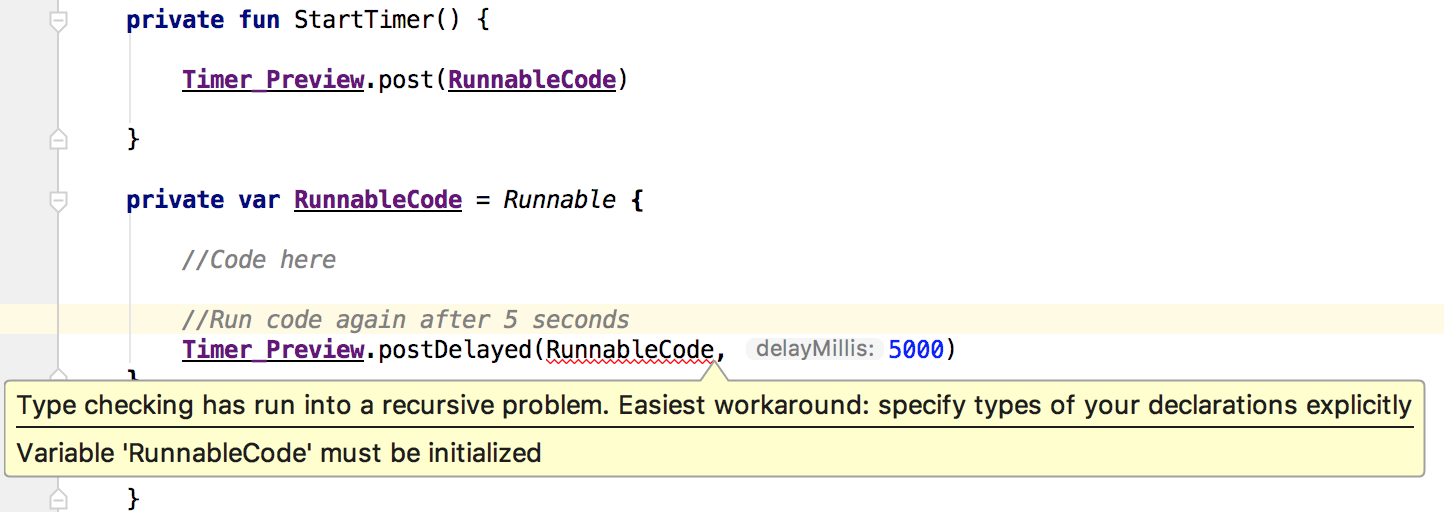Click the delayMillis parameter hint

coord(815,350)
